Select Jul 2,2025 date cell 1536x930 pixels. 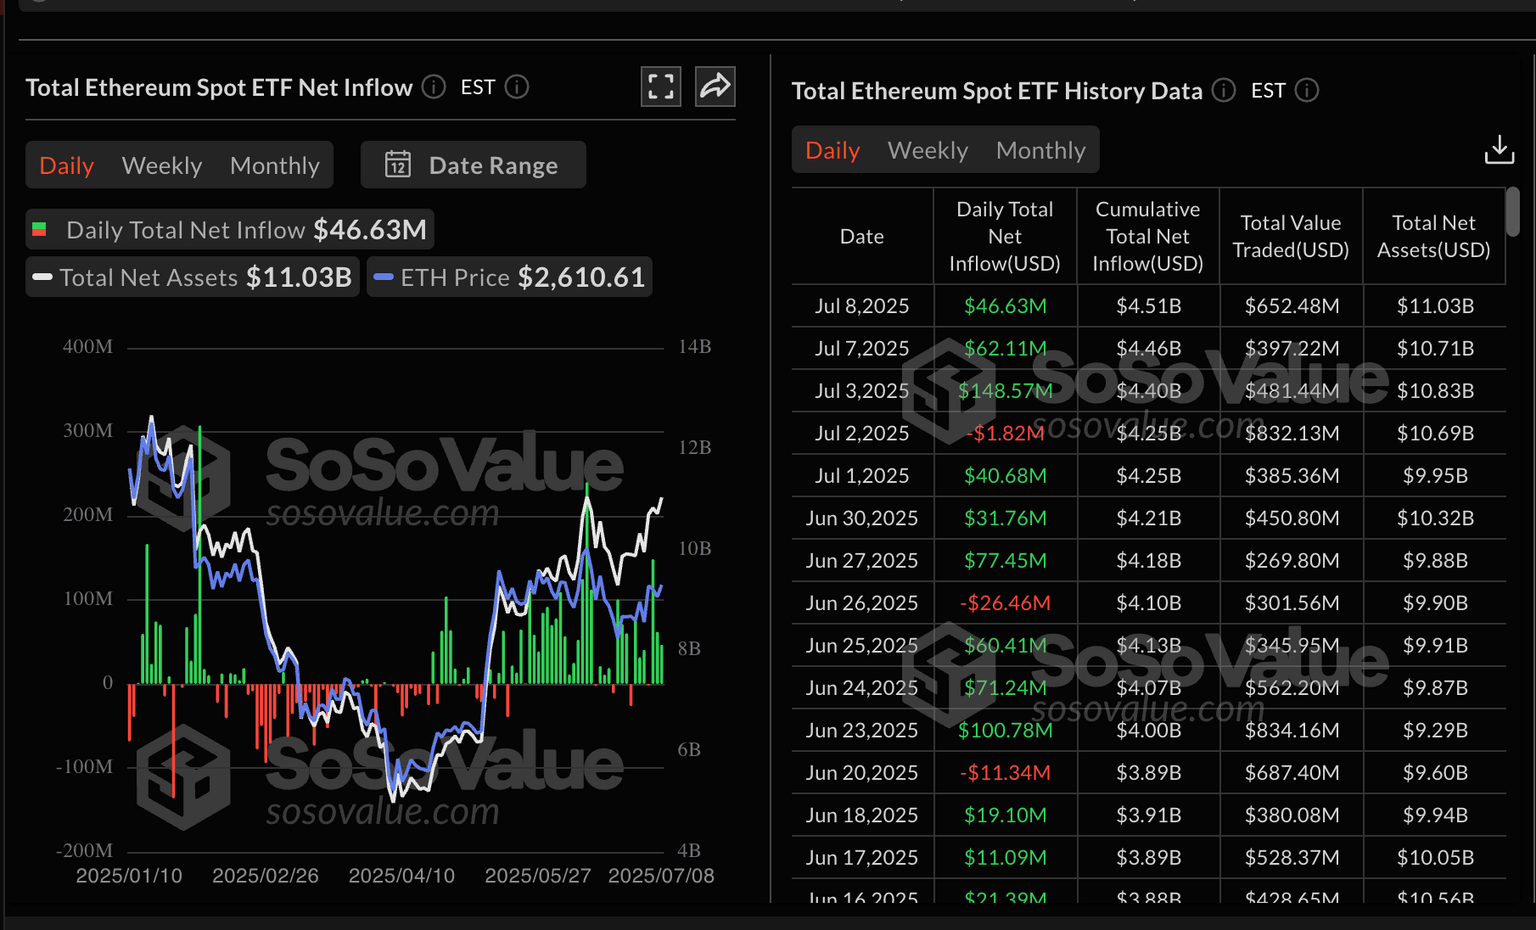click(862, 433)
